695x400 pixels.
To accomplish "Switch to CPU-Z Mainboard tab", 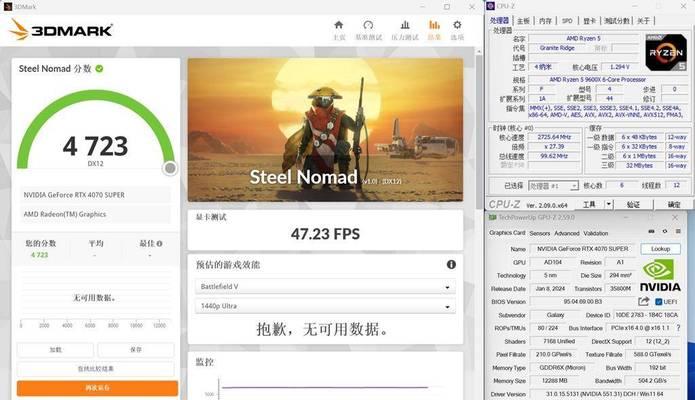I will click(523, 21).
